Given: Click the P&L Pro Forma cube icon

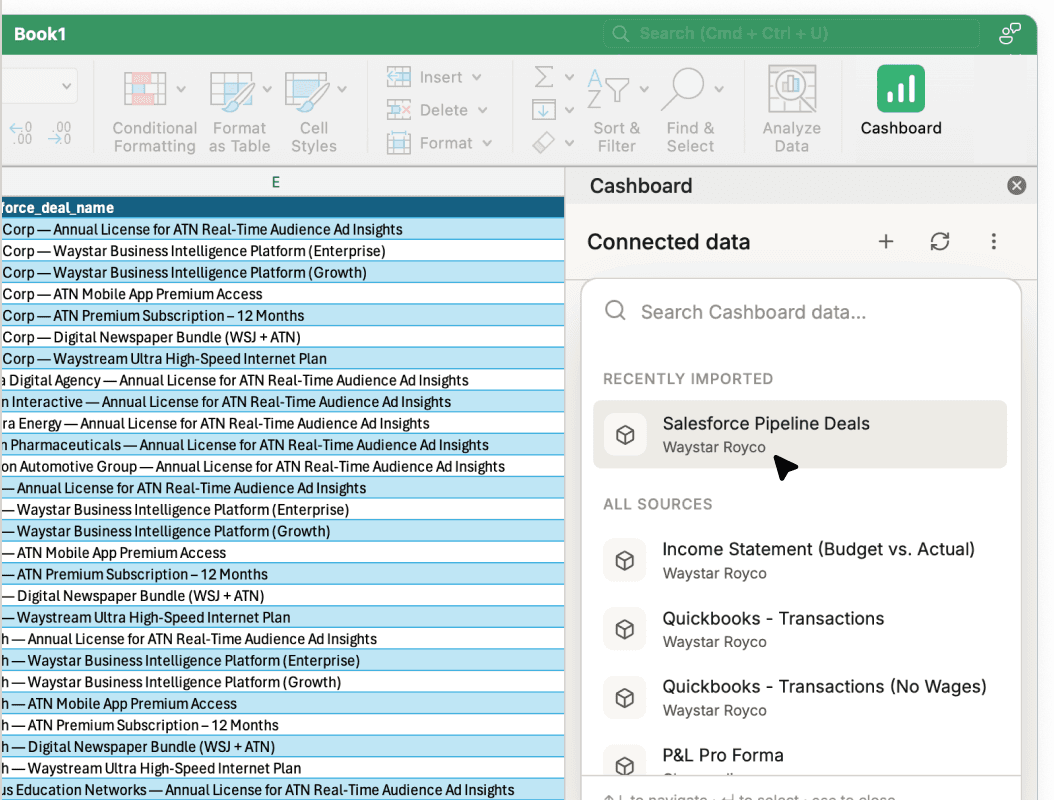Looking at the screenshot, I should (625, 764).
